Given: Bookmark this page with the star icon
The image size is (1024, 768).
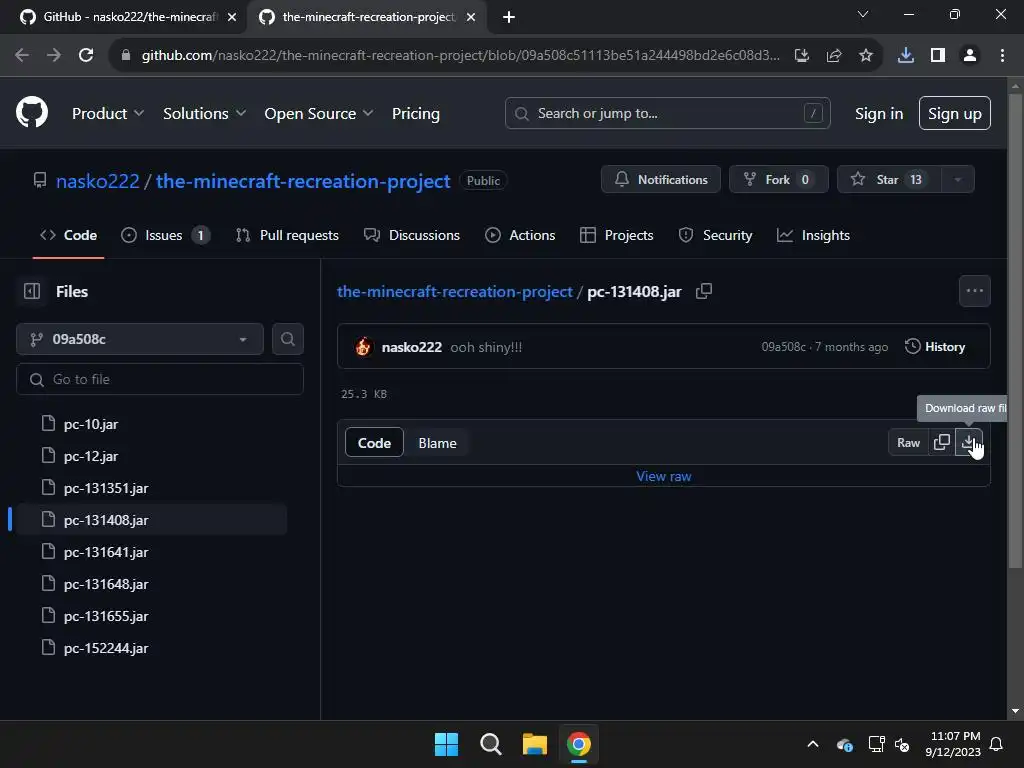Looking at the screenshot, I should 865,56.
